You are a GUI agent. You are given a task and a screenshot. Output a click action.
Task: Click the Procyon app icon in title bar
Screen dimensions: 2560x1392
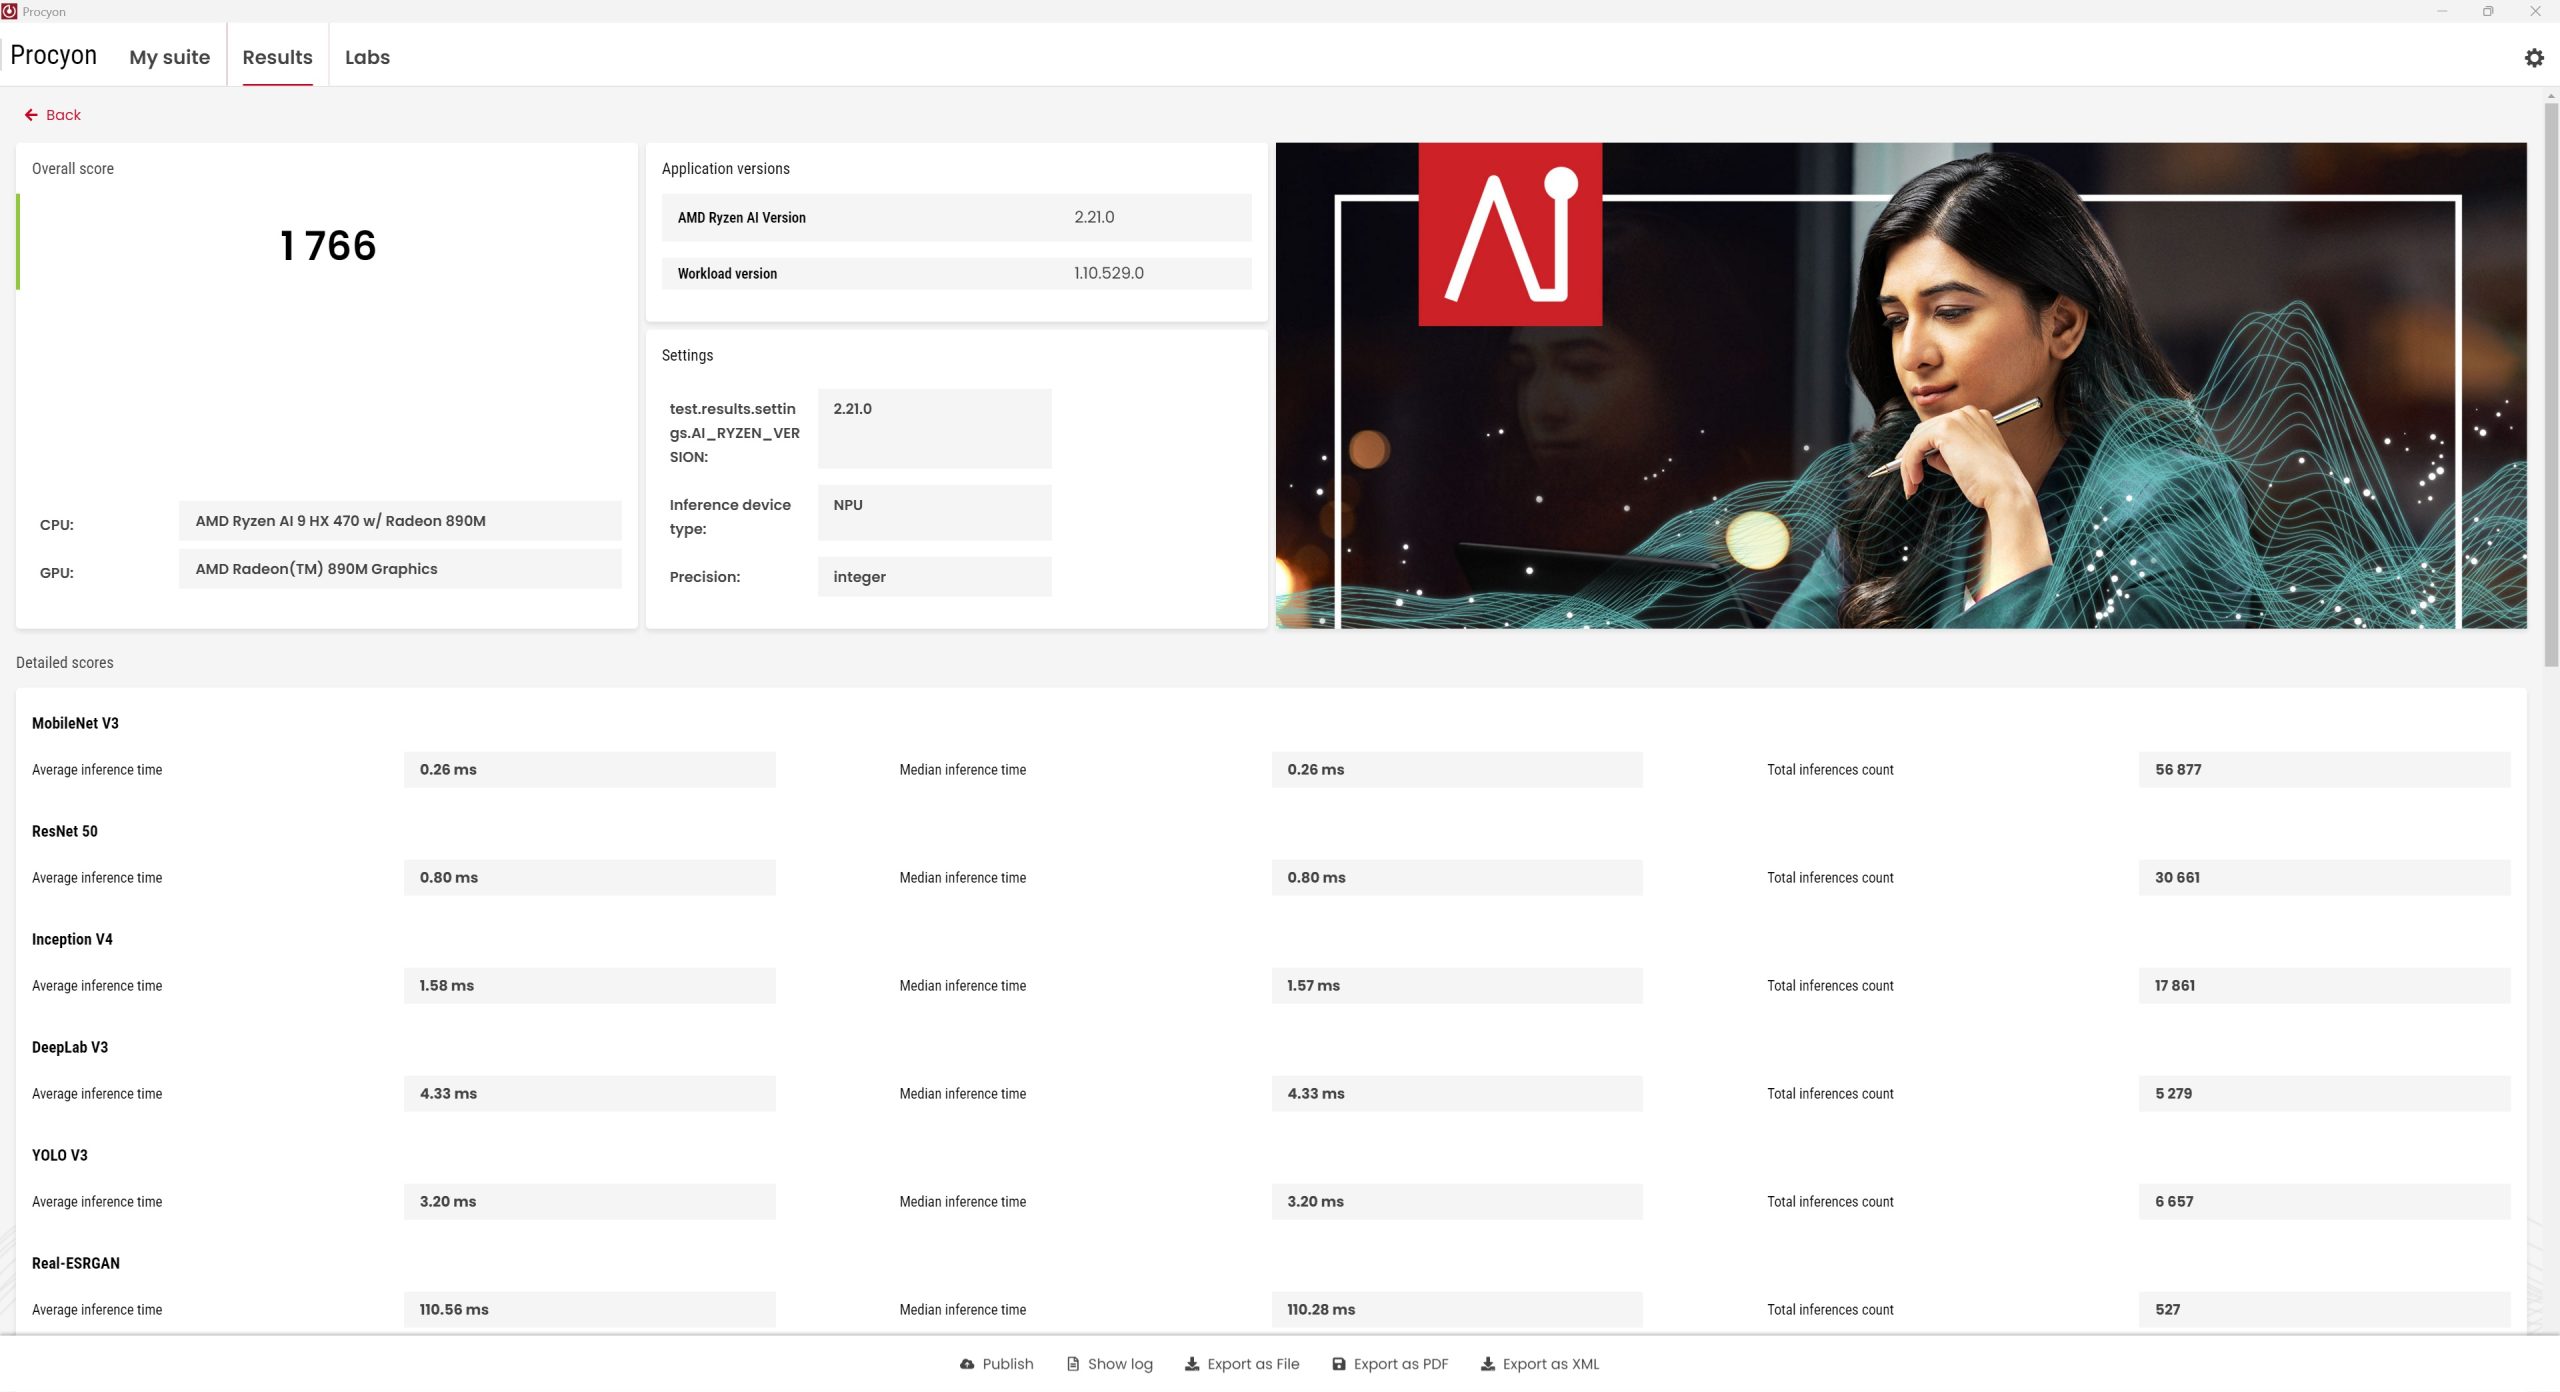(x=10, y=11)
